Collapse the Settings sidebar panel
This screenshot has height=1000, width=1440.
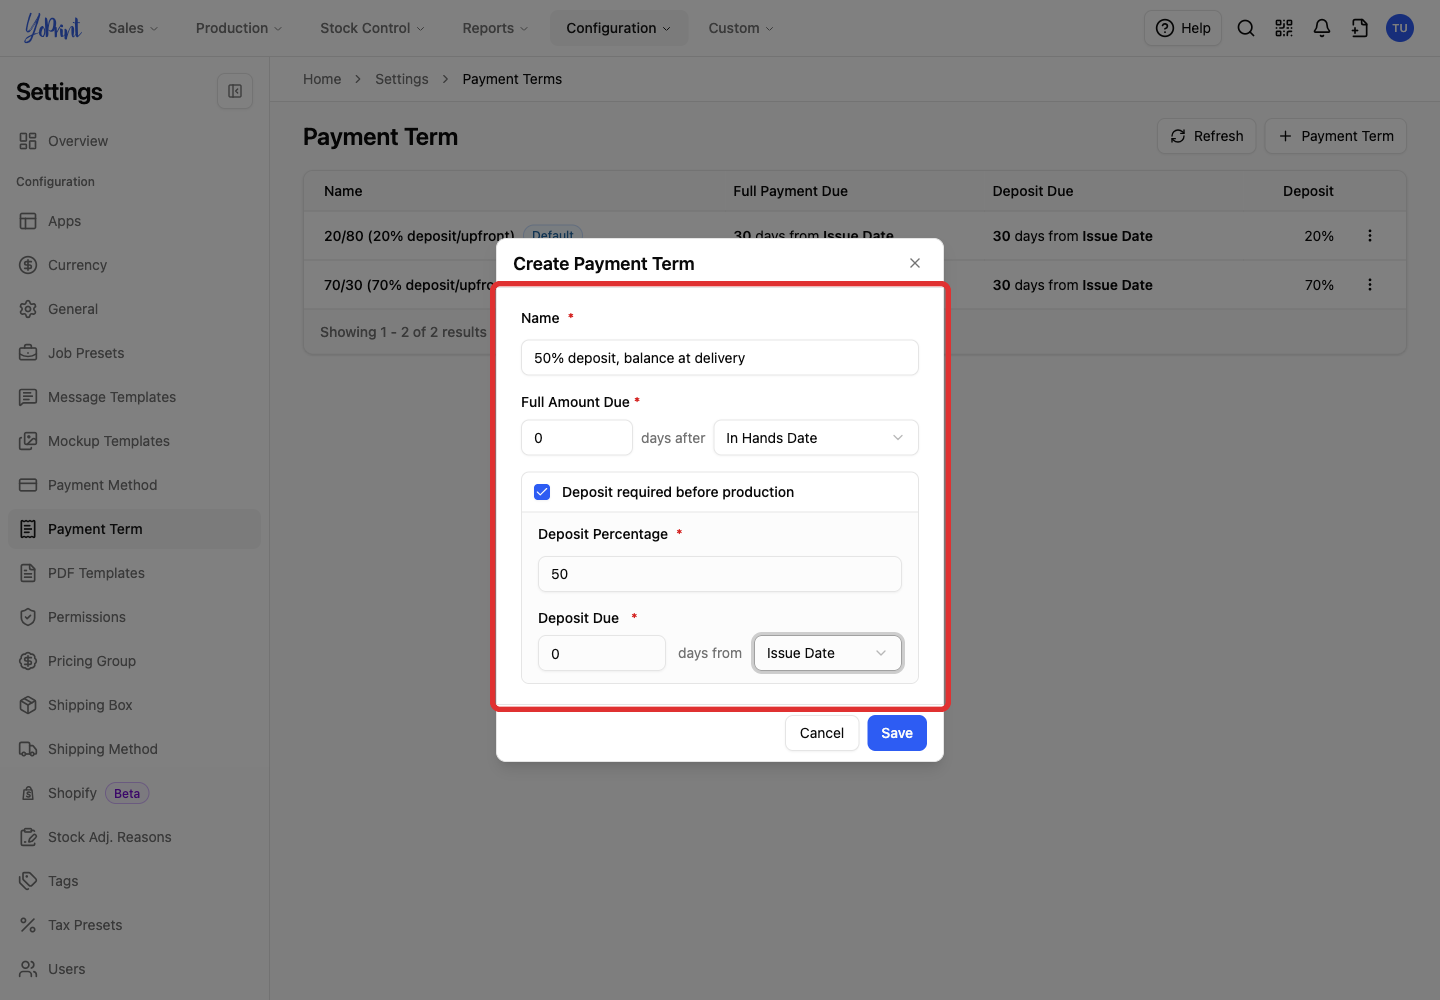[235, 91]
